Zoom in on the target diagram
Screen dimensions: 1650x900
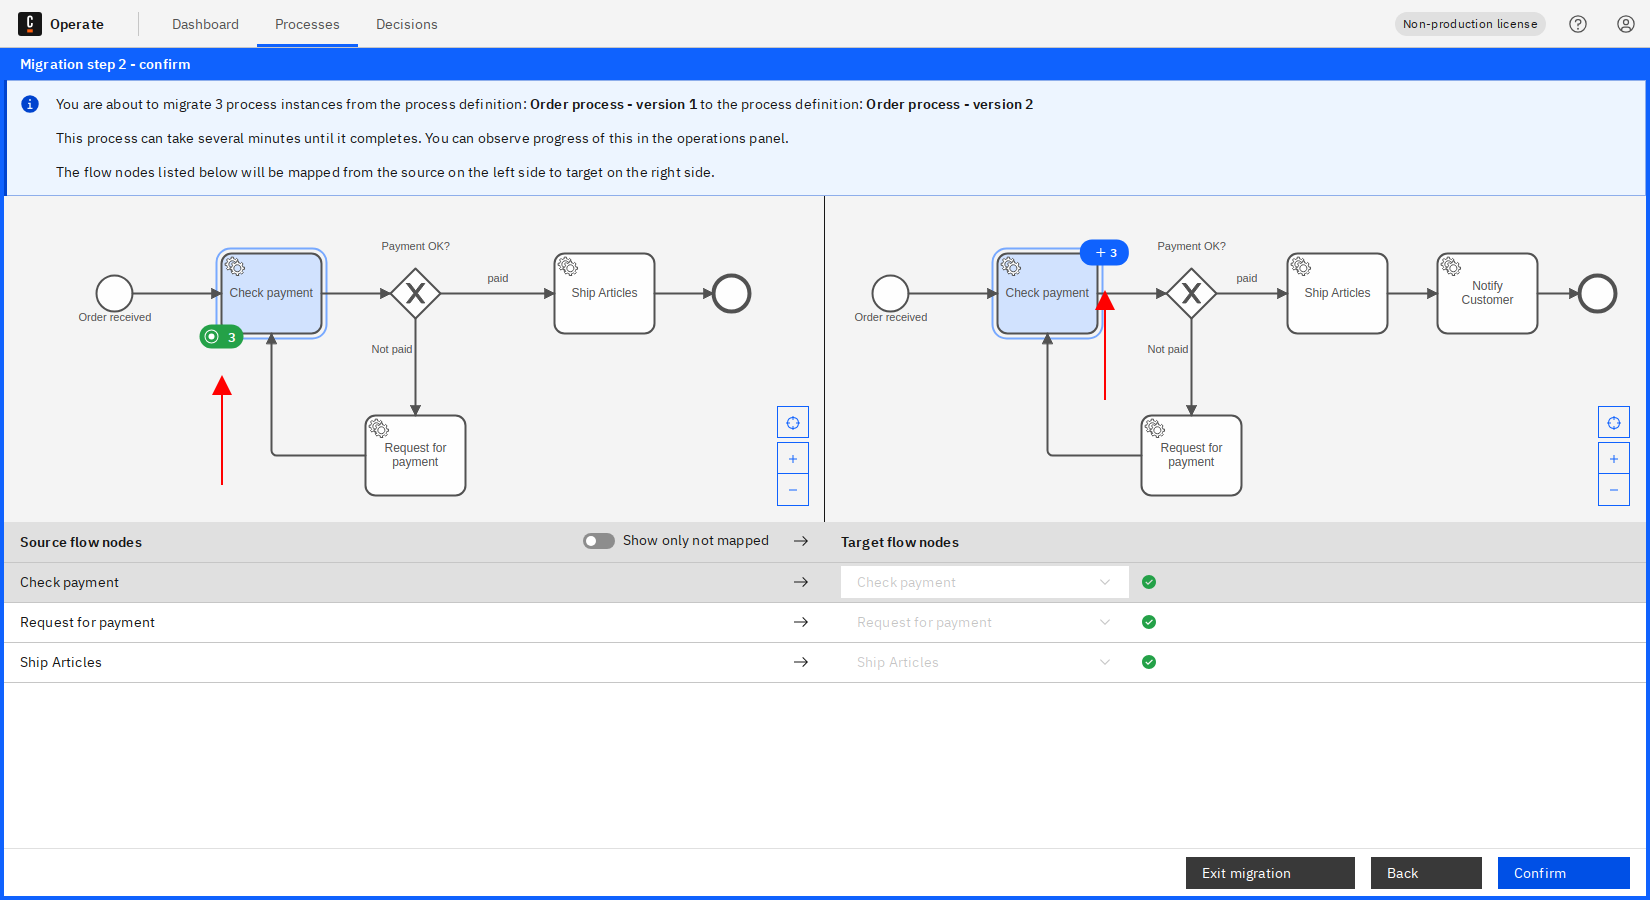coord(1614,459)
